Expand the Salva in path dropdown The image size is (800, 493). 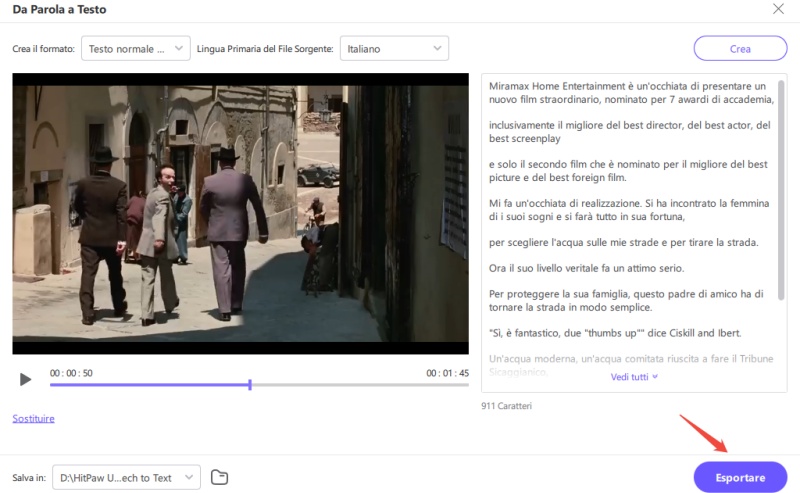tap(126, 478)
